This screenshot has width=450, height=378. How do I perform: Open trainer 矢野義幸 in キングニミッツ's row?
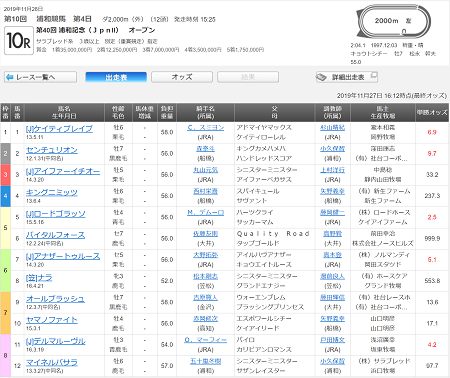click(332, 191)
